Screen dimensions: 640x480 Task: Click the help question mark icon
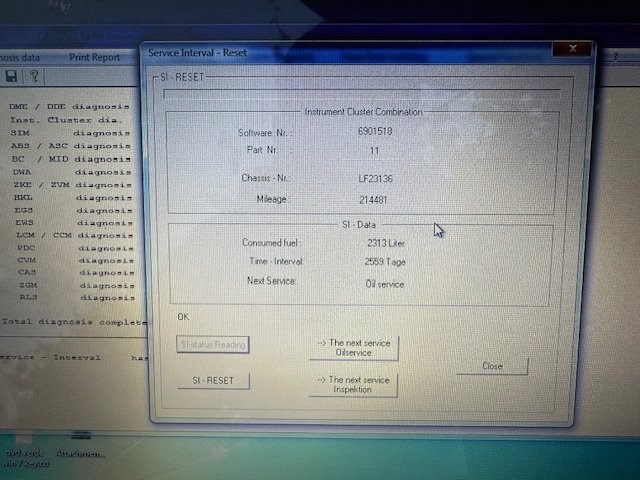tap(33, 76)
